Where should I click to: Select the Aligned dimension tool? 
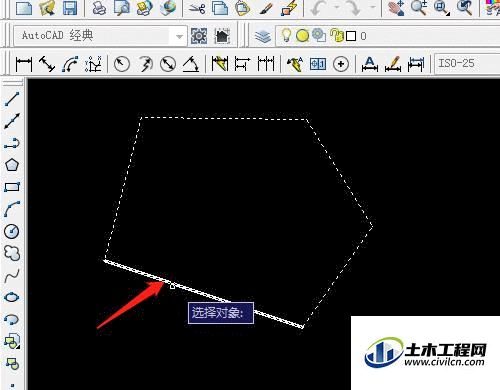tap(47, 64)
